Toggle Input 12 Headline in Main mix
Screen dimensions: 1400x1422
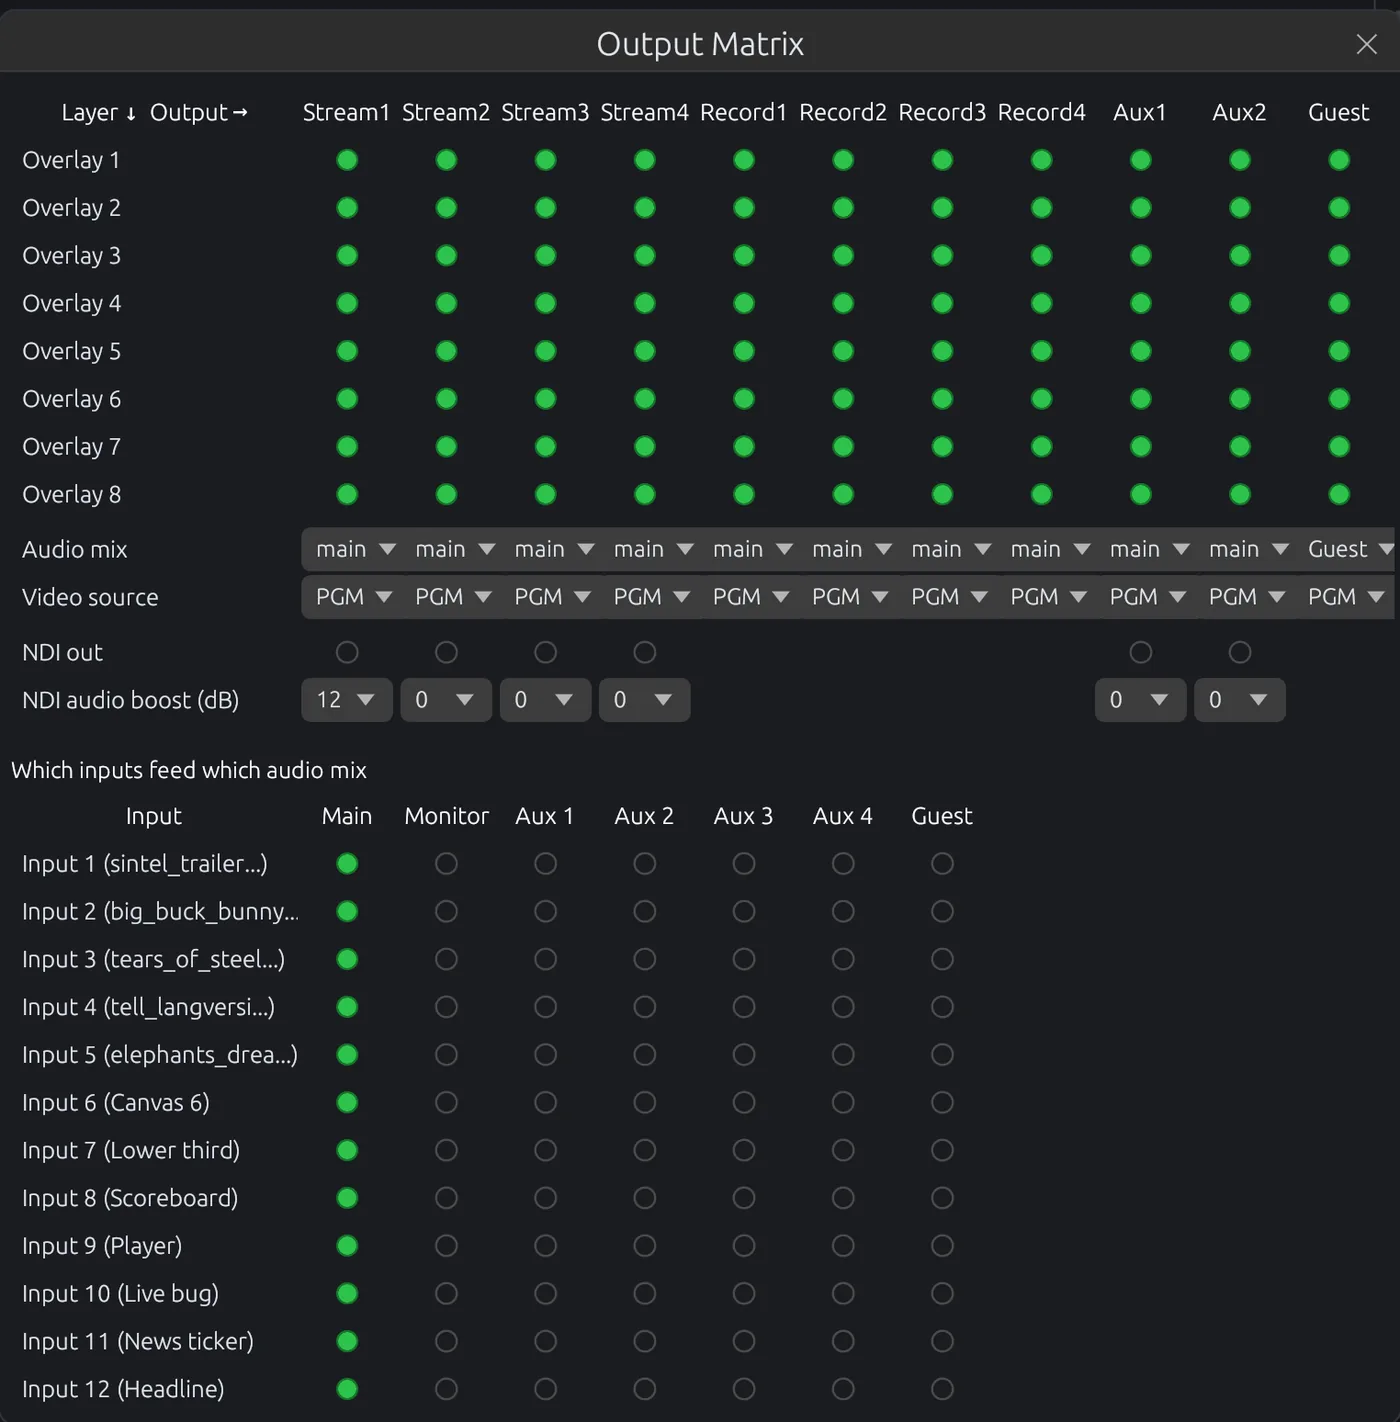347,1389
